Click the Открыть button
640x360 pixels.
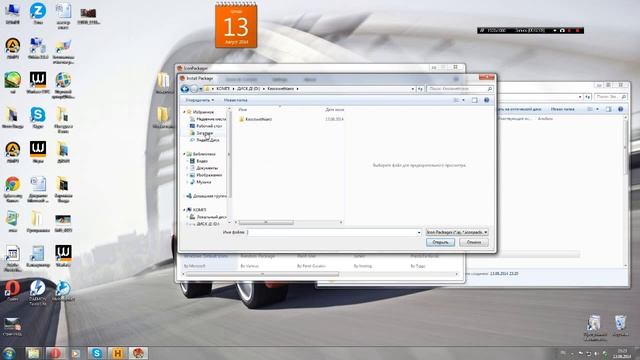(x=440, y=242)
